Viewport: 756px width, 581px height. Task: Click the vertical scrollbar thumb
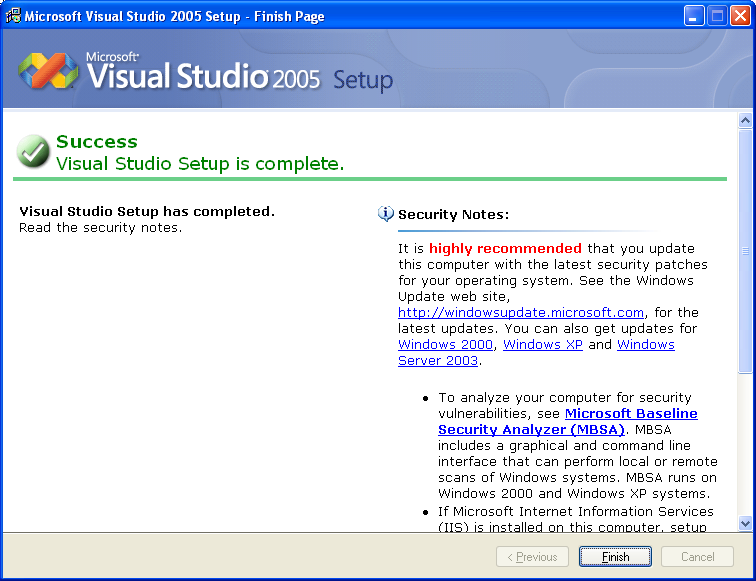pyautogui.click(x=745, y=250)
